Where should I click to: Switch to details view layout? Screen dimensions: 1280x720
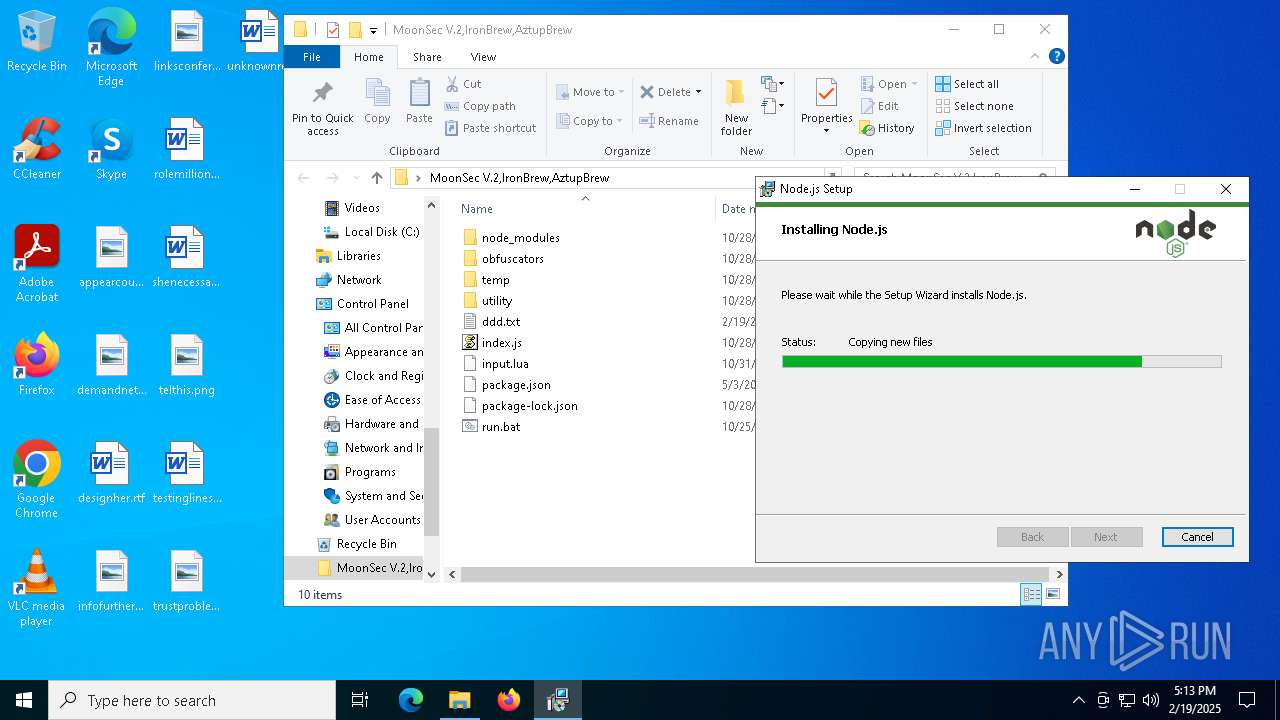pyautogui.click(x=1031, y=594)
